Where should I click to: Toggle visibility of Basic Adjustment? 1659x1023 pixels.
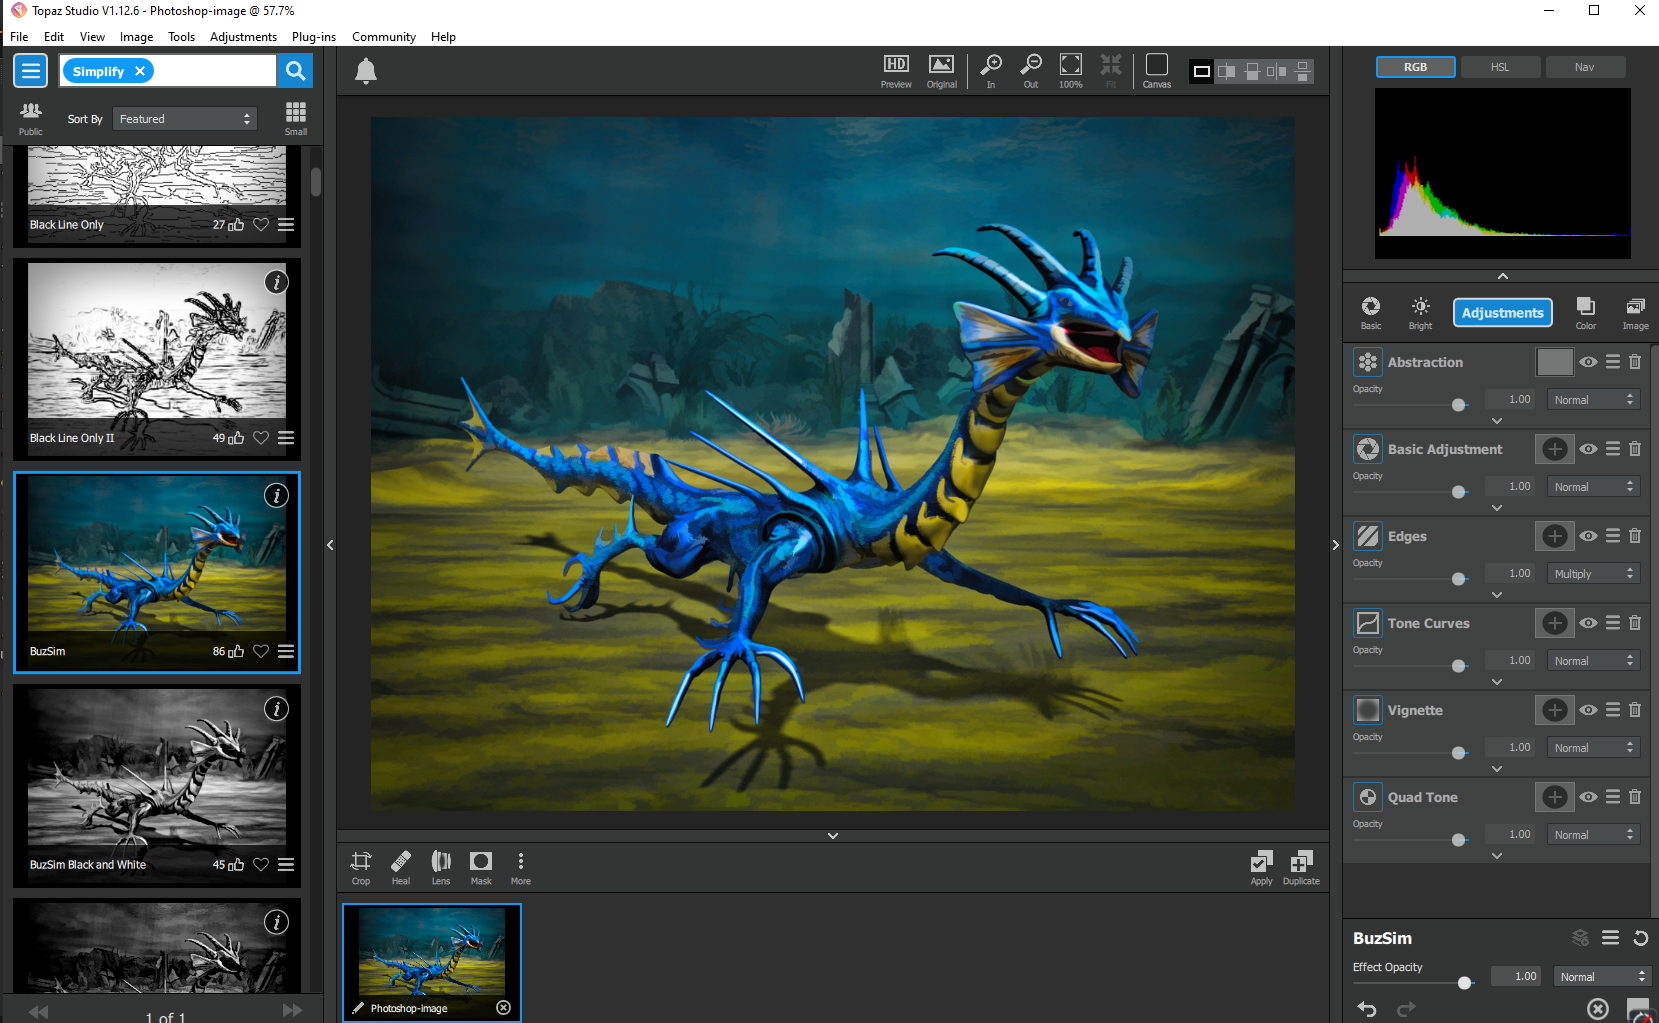coord(1589,449)
